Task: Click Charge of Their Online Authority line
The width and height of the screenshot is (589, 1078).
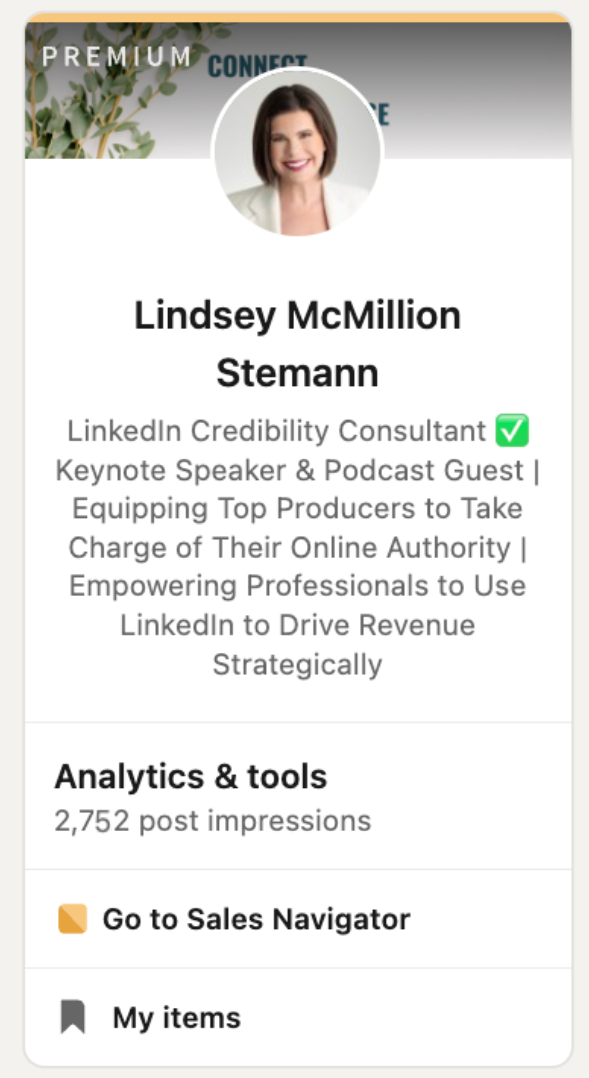Action: [289, 548]
